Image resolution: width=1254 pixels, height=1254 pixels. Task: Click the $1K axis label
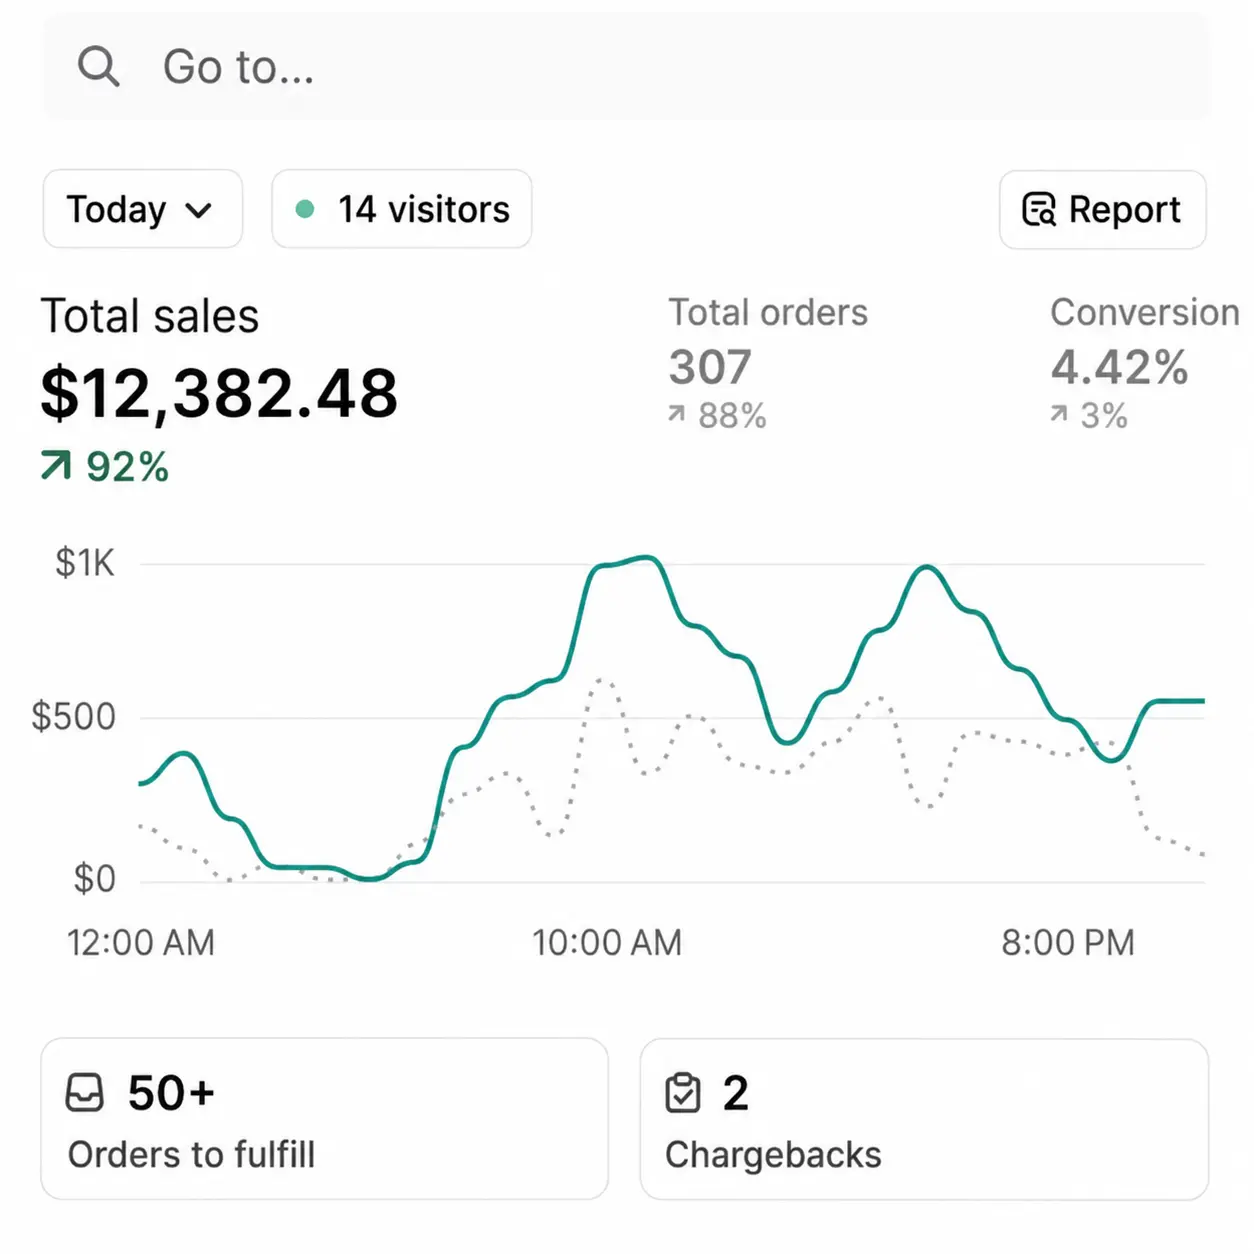coord(85,563)
